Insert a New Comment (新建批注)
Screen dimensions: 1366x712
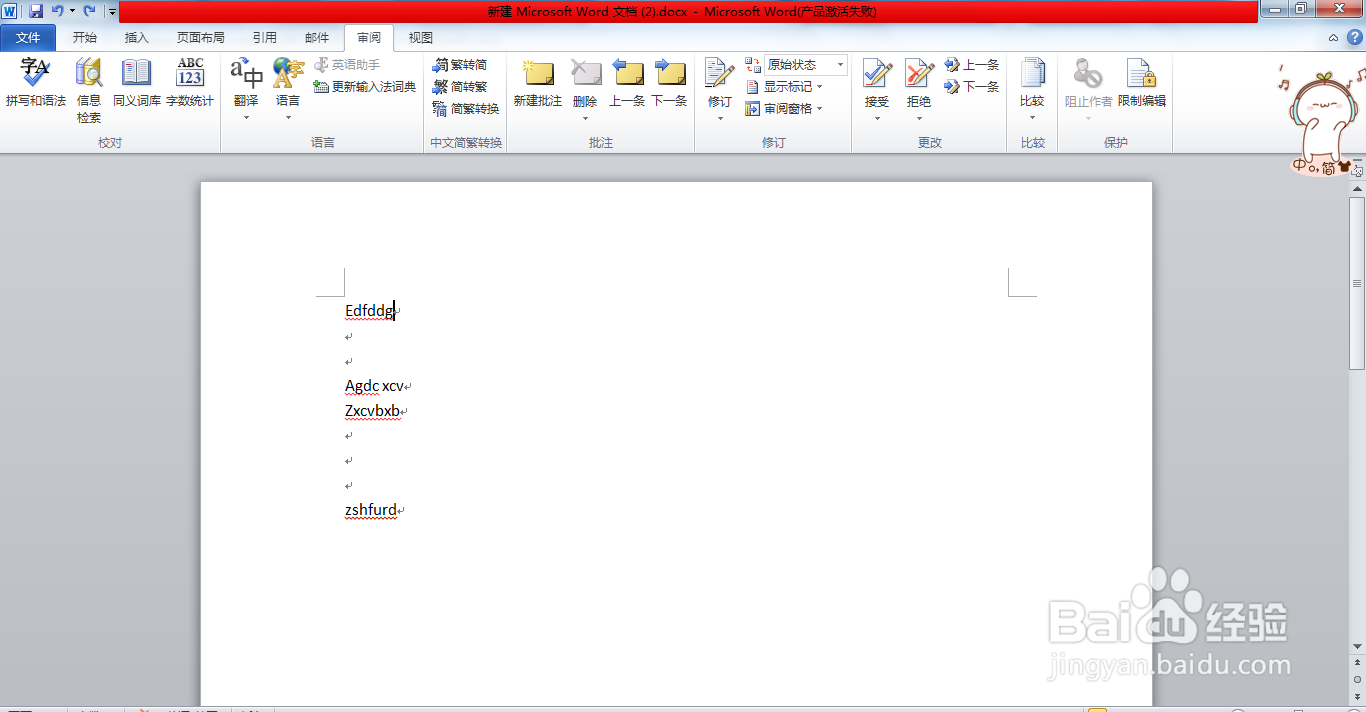coord(538,83)
